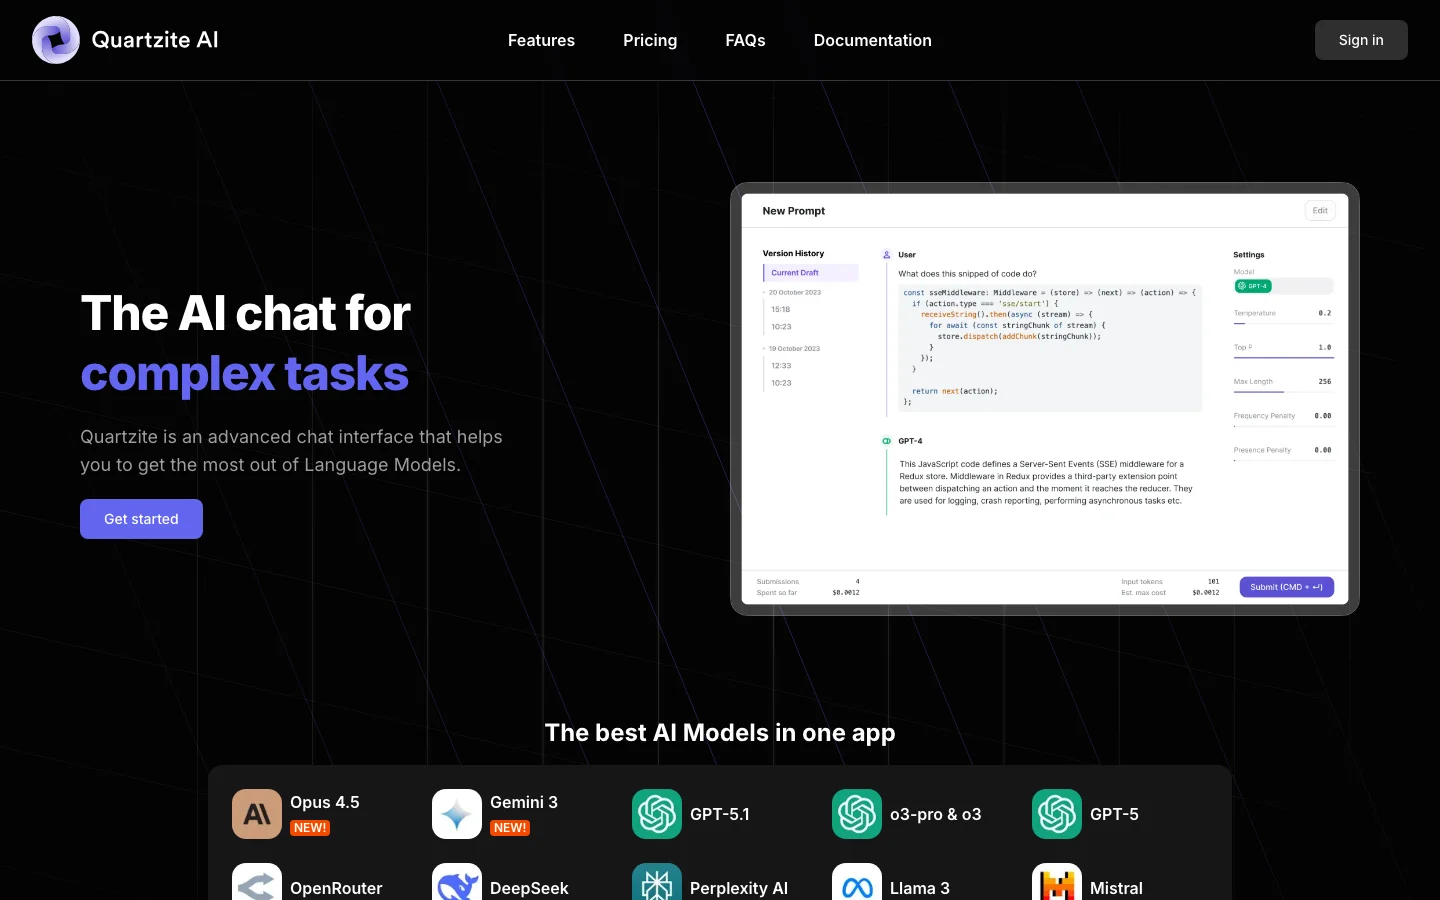Click the GPT-4 response icon in preview

click(x=886, y=441)
